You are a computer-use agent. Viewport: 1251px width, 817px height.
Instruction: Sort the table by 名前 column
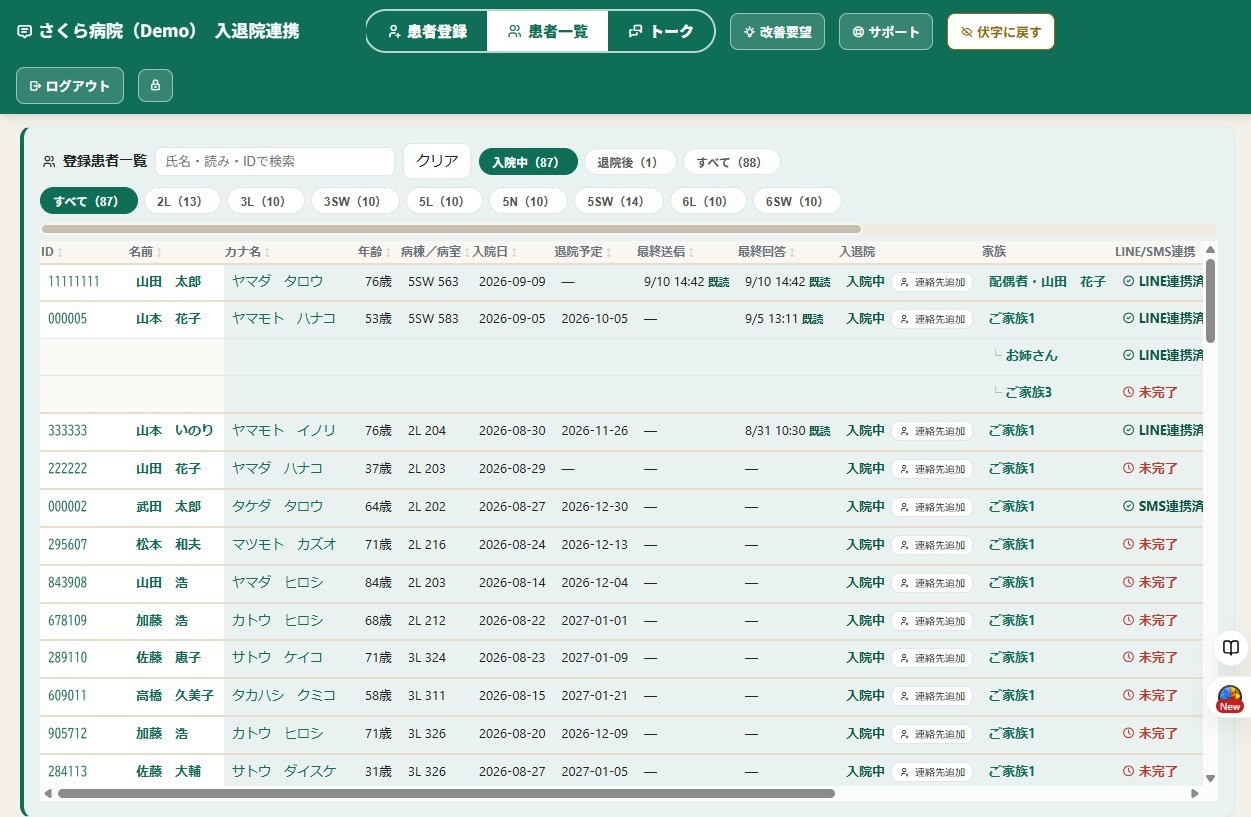pyautogui.click(x=145, y=252)
